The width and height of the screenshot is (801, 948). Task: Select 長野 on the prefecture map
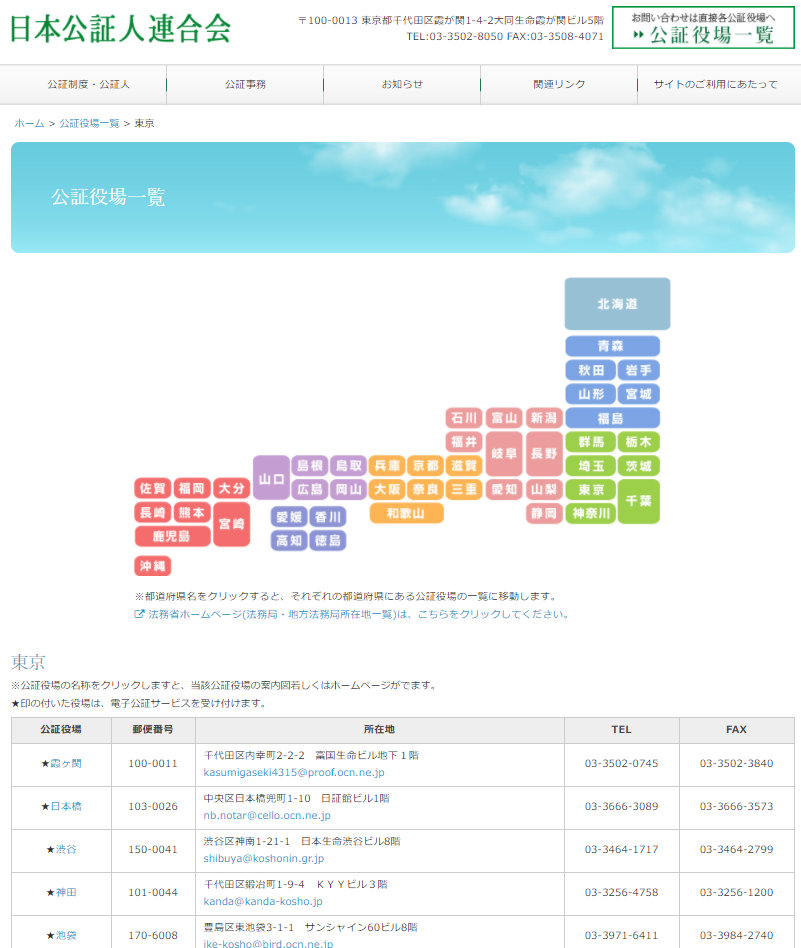pyautogui.click(x=544, y=453)
